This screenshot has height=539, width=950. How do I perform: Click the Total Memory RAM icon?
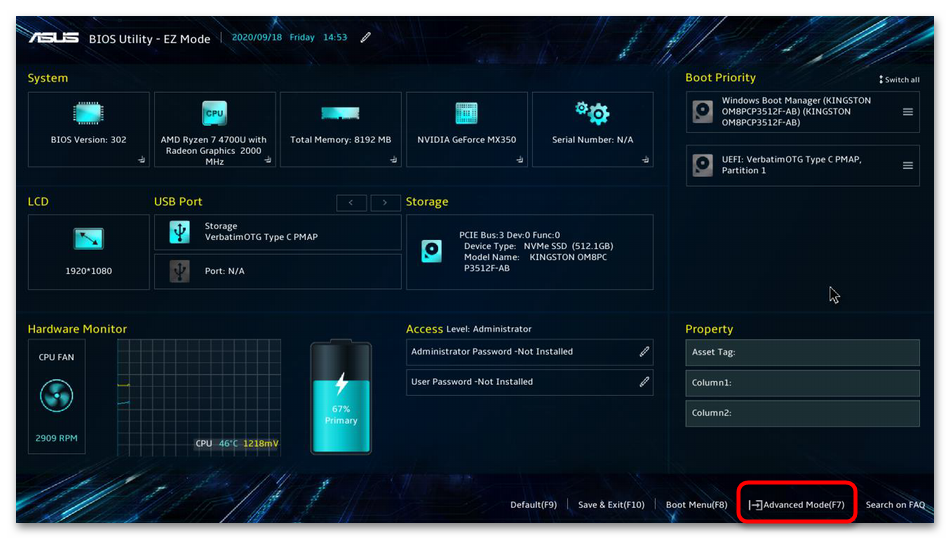pyautogui.click(x=340, y=114)
